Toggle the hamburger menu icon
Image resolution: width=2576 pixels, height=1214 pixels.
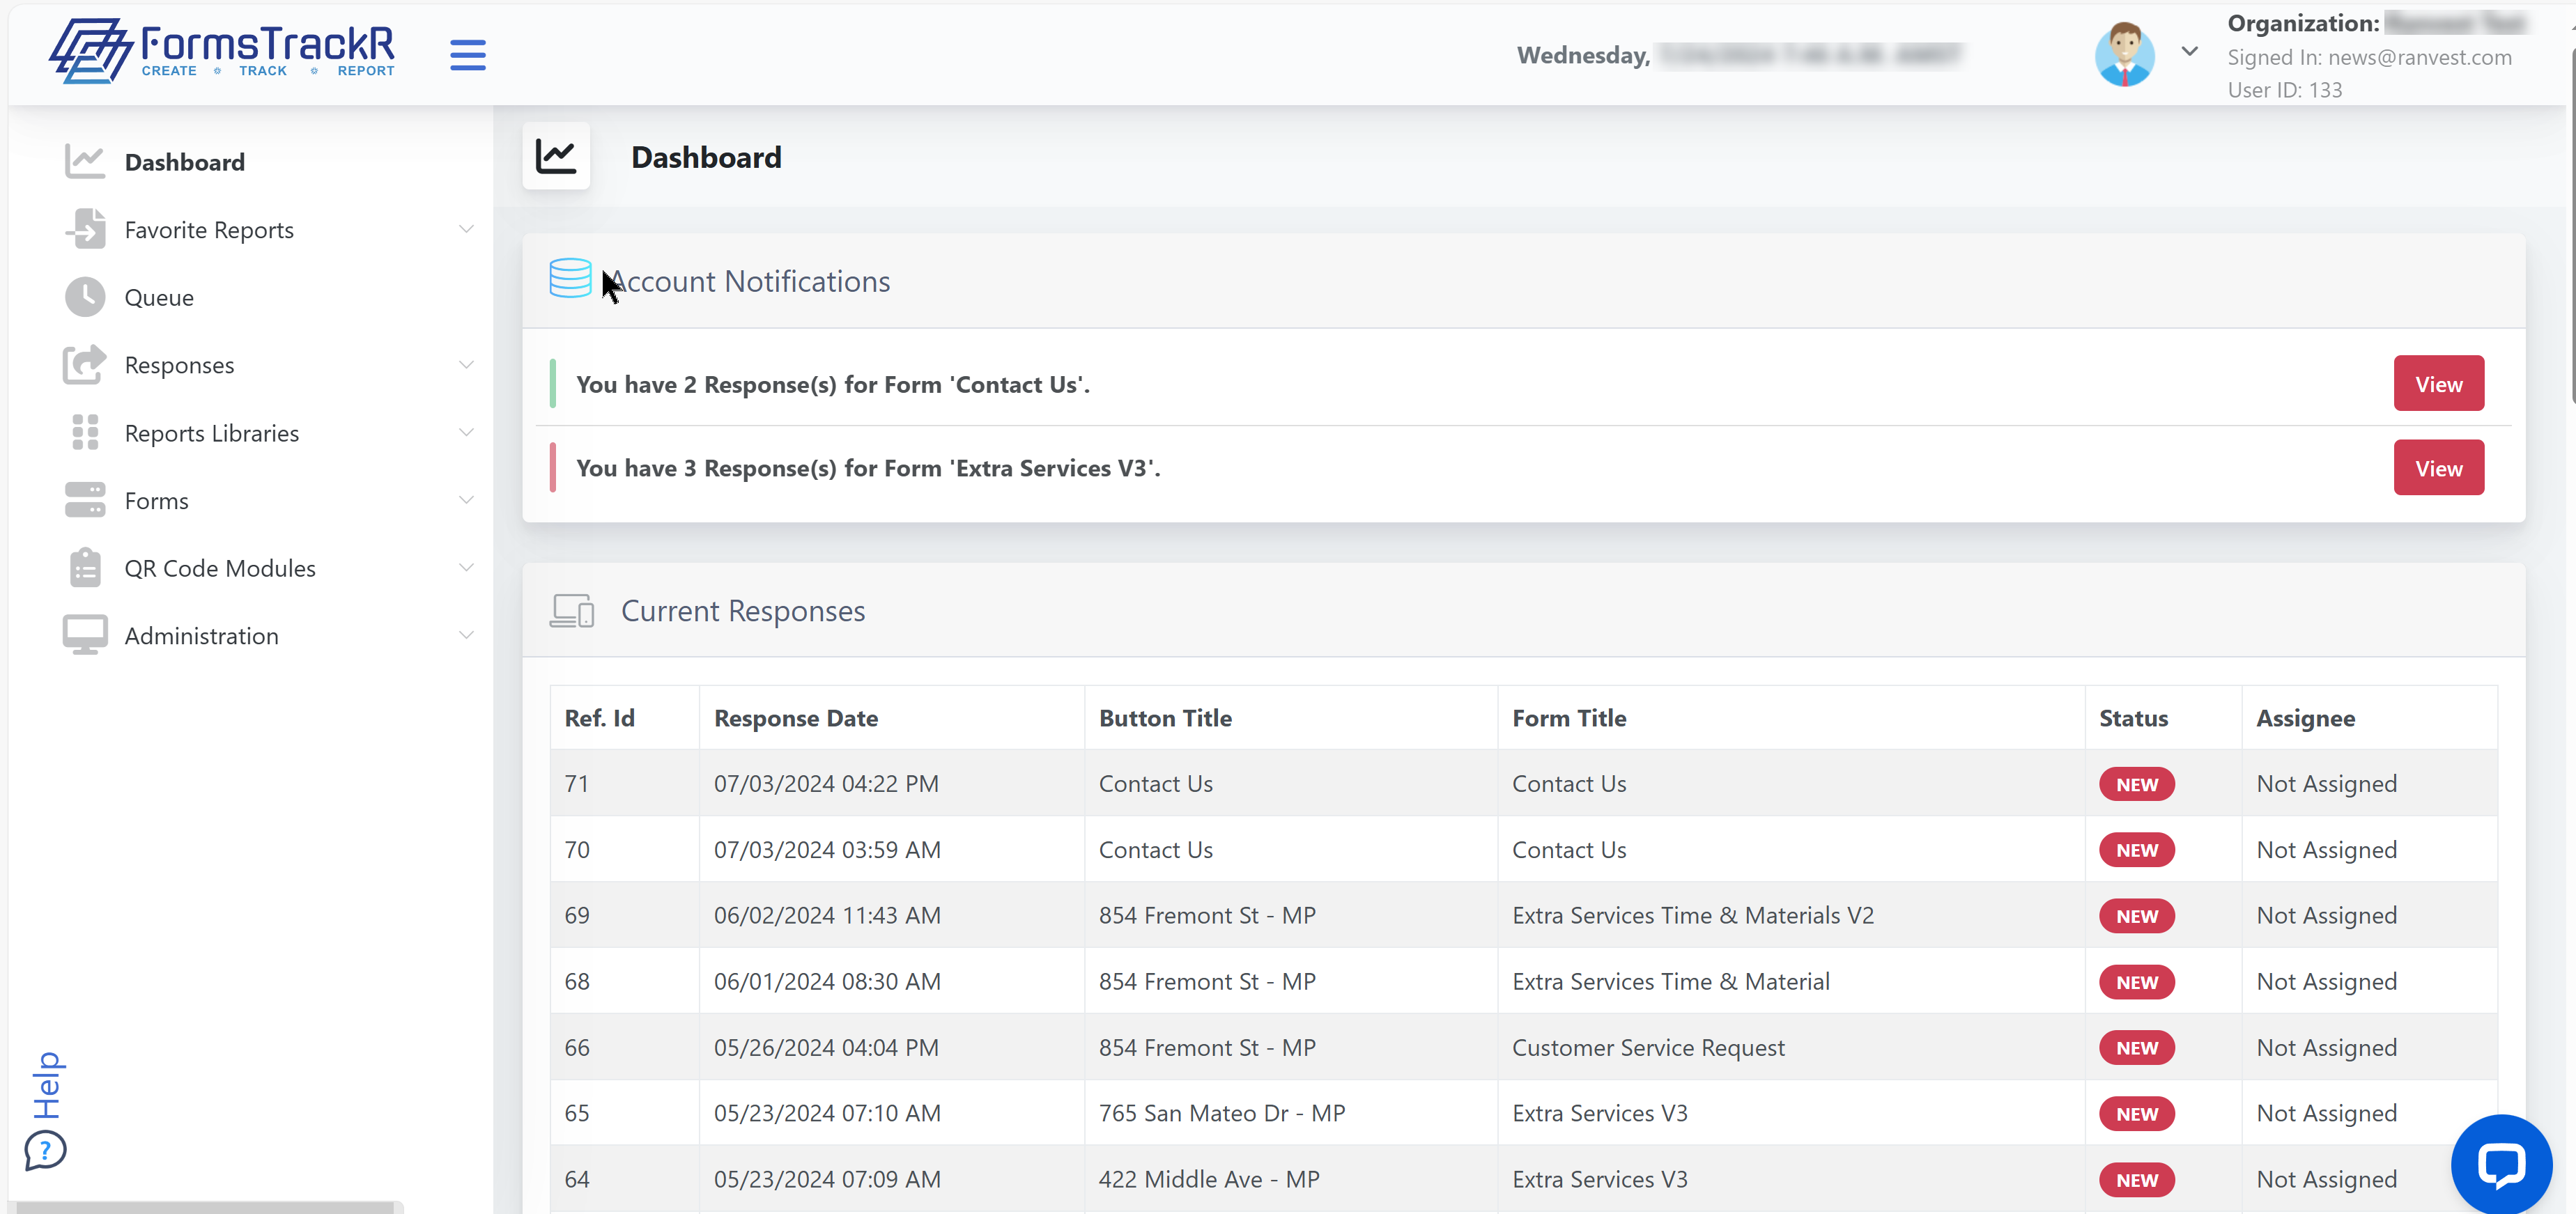467,55
